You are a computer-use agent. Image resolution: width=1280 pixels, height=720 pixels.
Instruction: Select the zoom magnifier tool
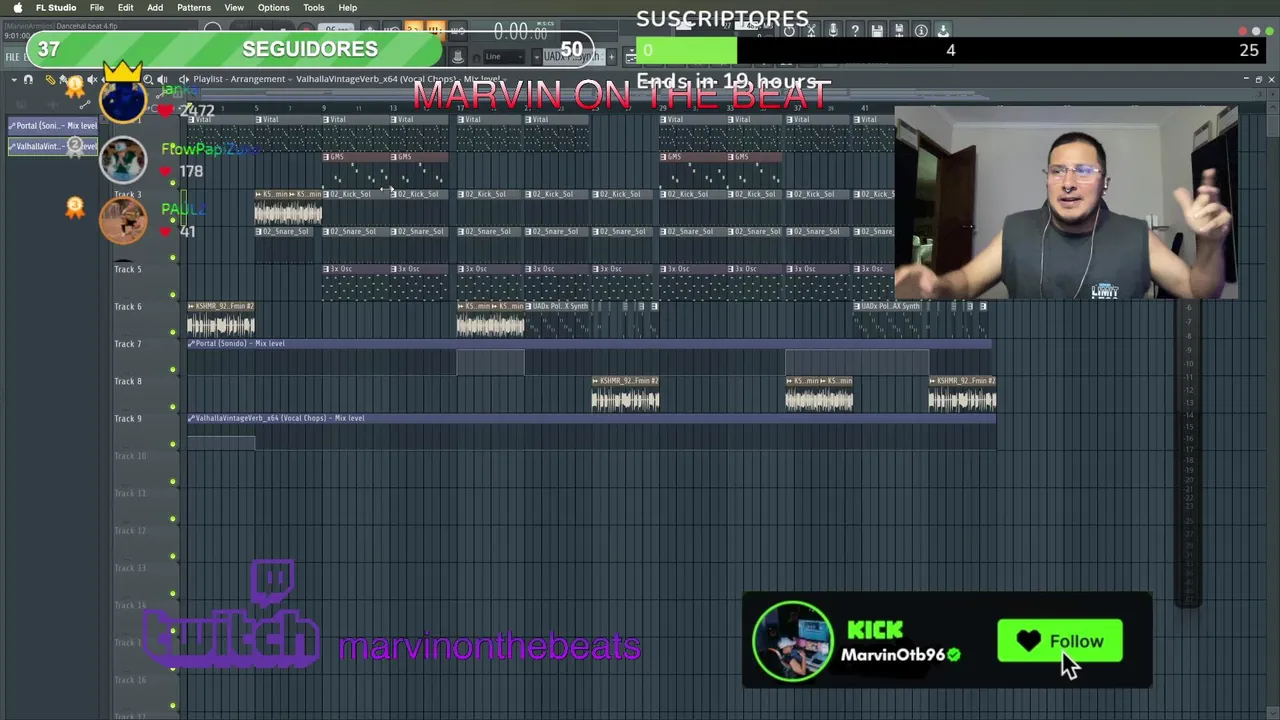148,79
